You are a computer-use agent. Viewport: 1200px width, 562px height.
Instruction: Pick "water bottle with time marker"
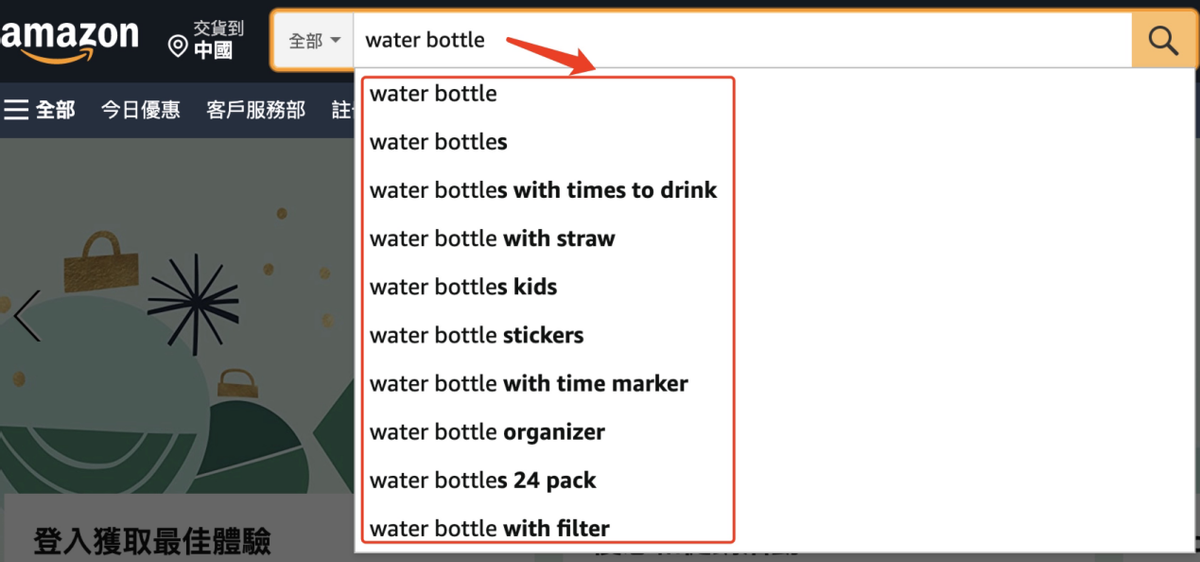528,384
